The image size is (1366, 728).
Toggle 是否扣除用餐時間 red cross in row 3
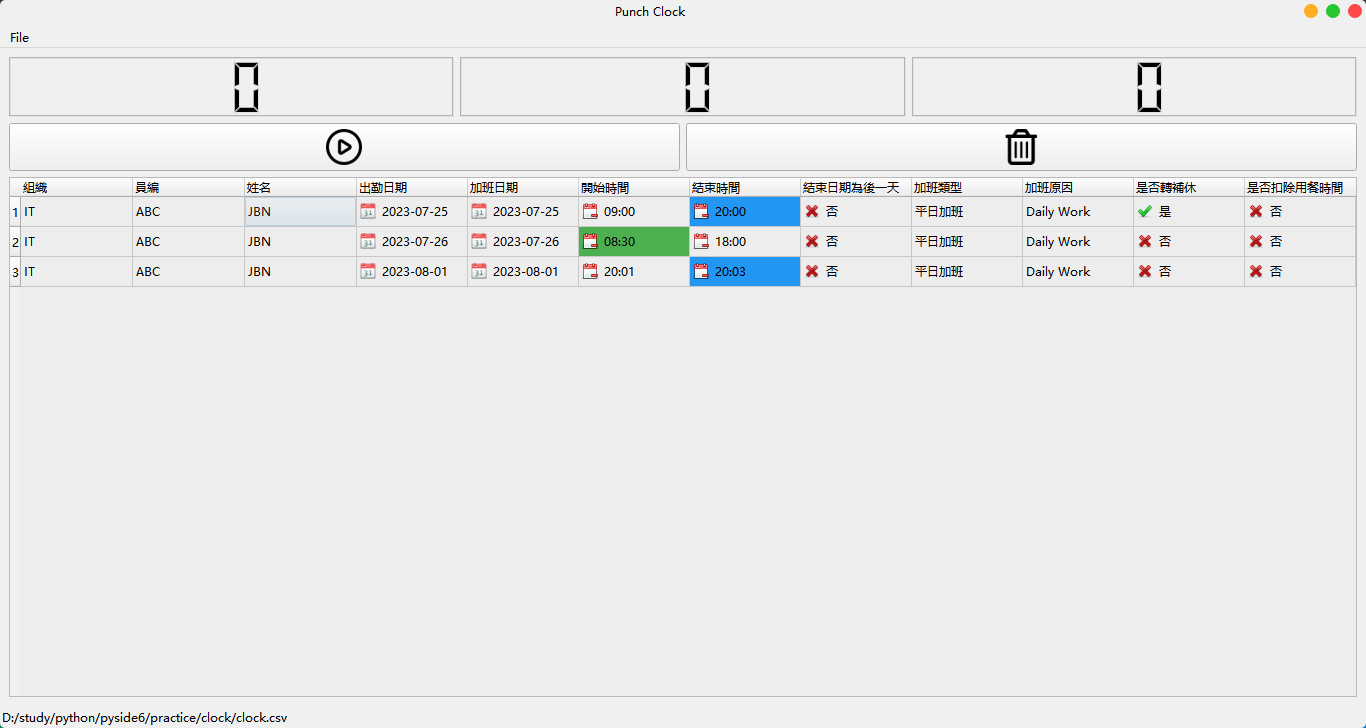pos(1256,272)
